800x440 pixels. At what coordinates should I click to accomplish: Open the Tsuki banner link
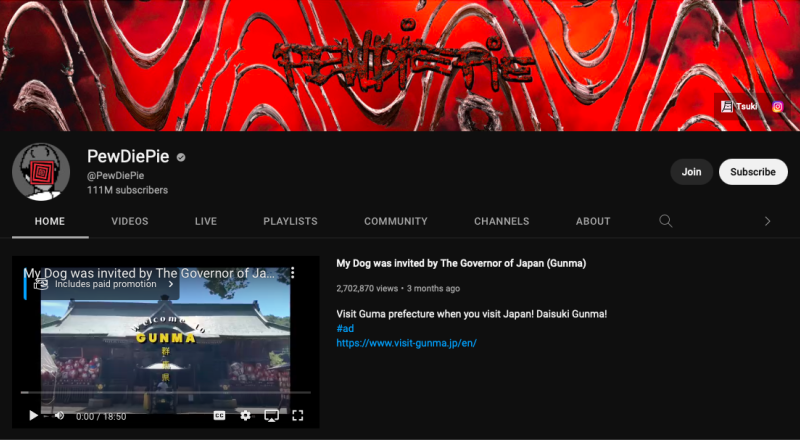click(x=739, y=106)
